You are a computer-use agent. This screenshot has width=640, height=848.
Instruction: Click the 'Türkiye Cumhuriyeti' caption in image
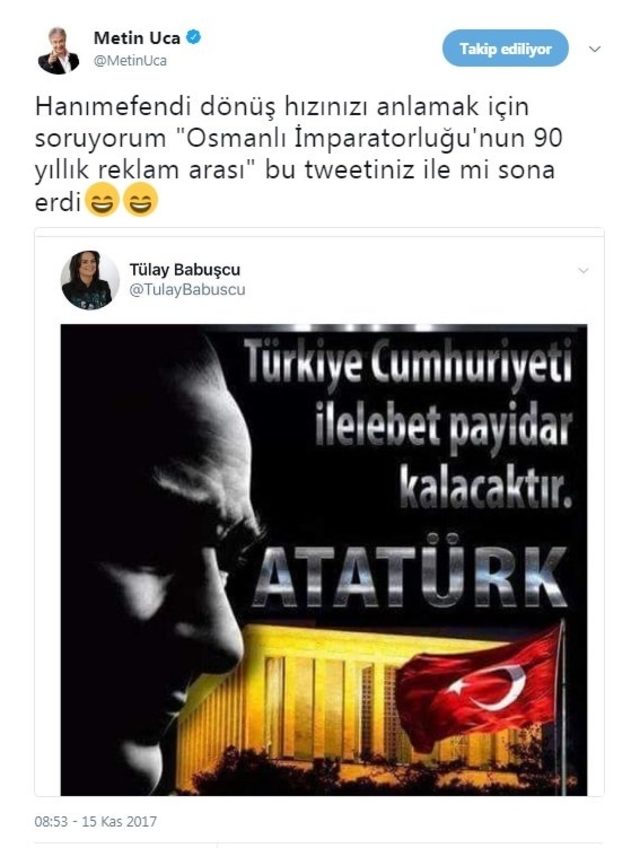click(407, 360)
